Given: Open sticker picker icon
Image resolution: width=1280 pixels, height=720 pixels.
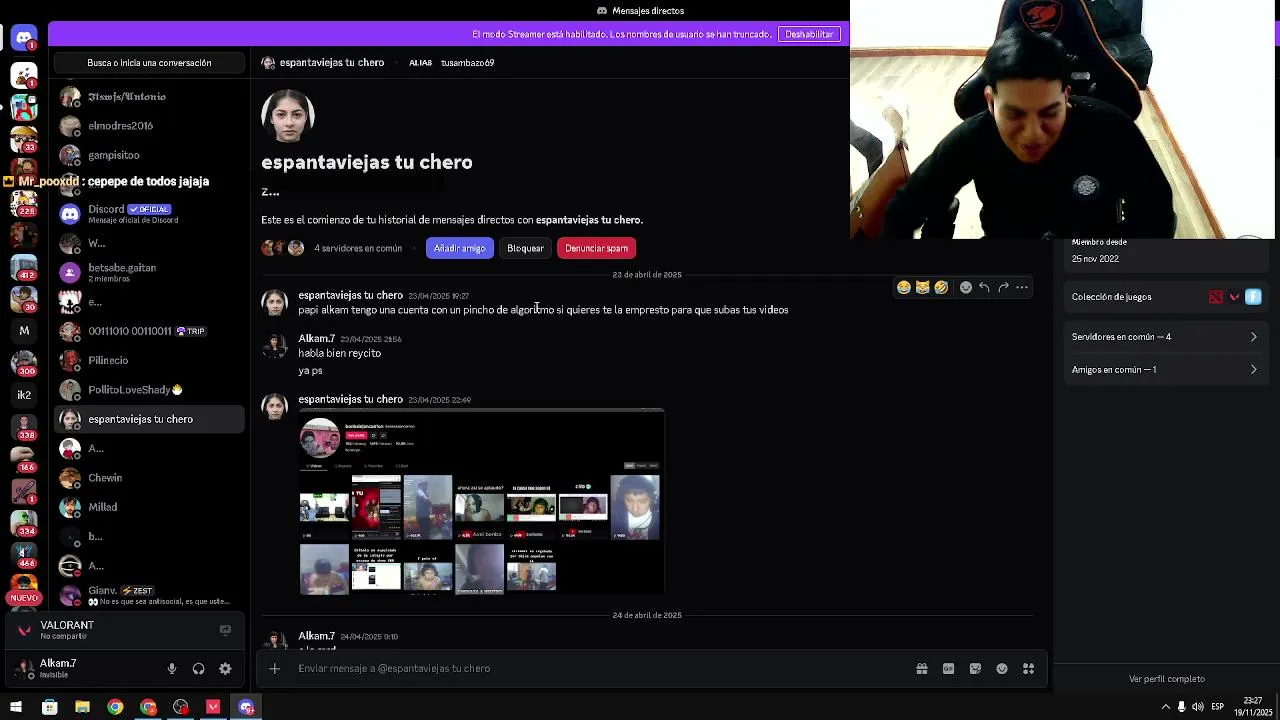Looking at the screenshot, I should click(x=975, y=669).
